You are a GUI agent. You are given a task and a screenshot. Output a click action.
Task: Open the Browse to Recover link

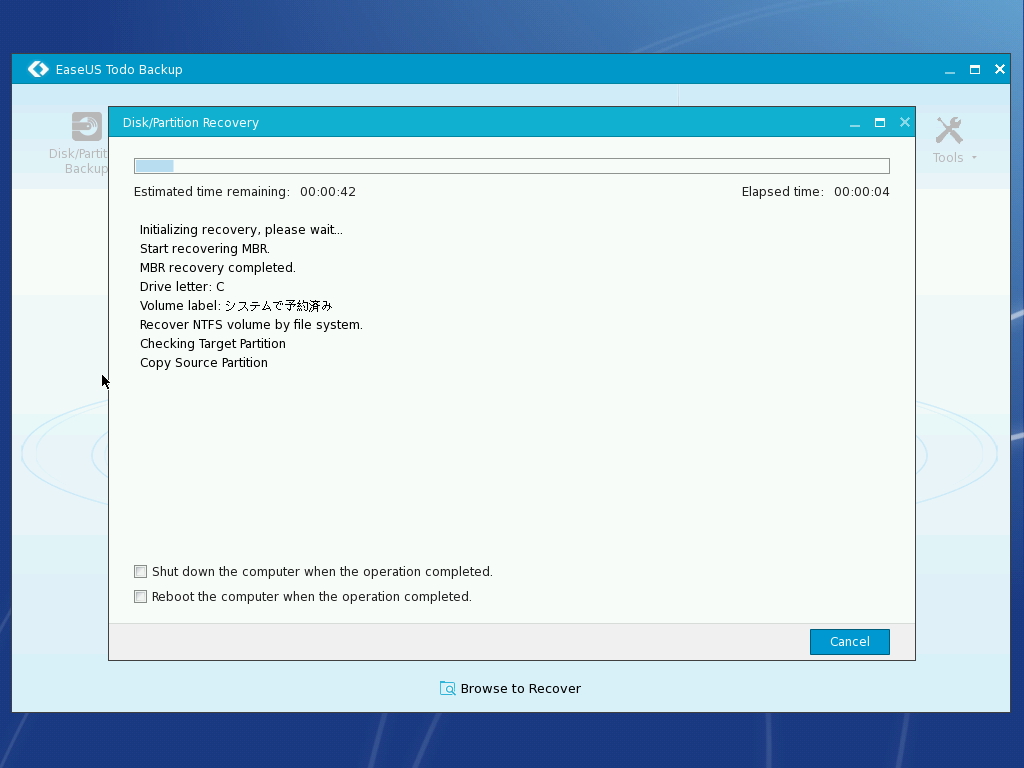520,688
